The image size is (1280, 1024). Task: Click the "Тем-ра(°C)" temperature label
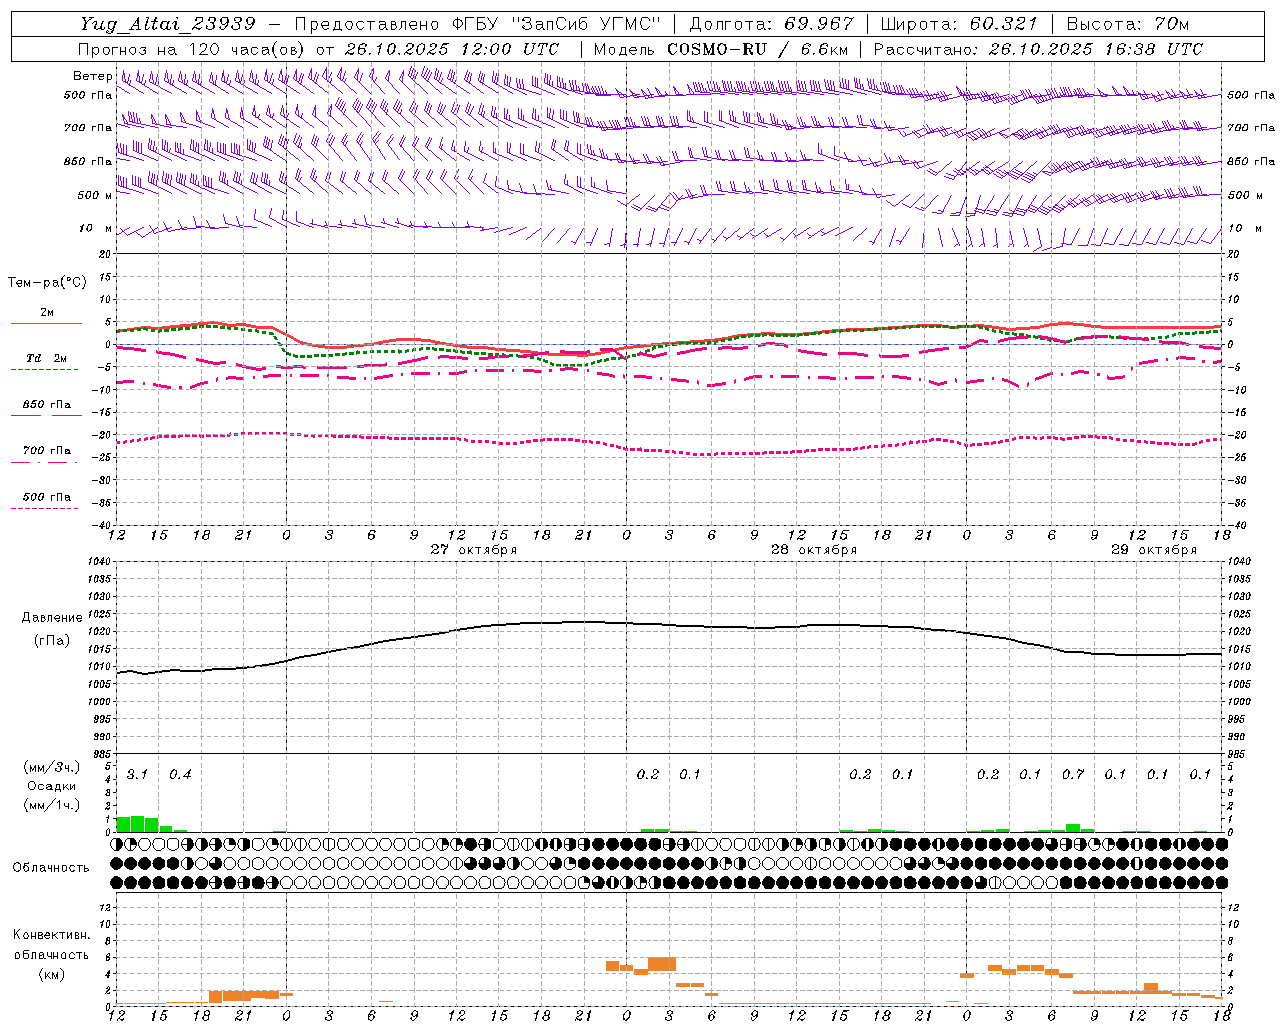[47, 283]
